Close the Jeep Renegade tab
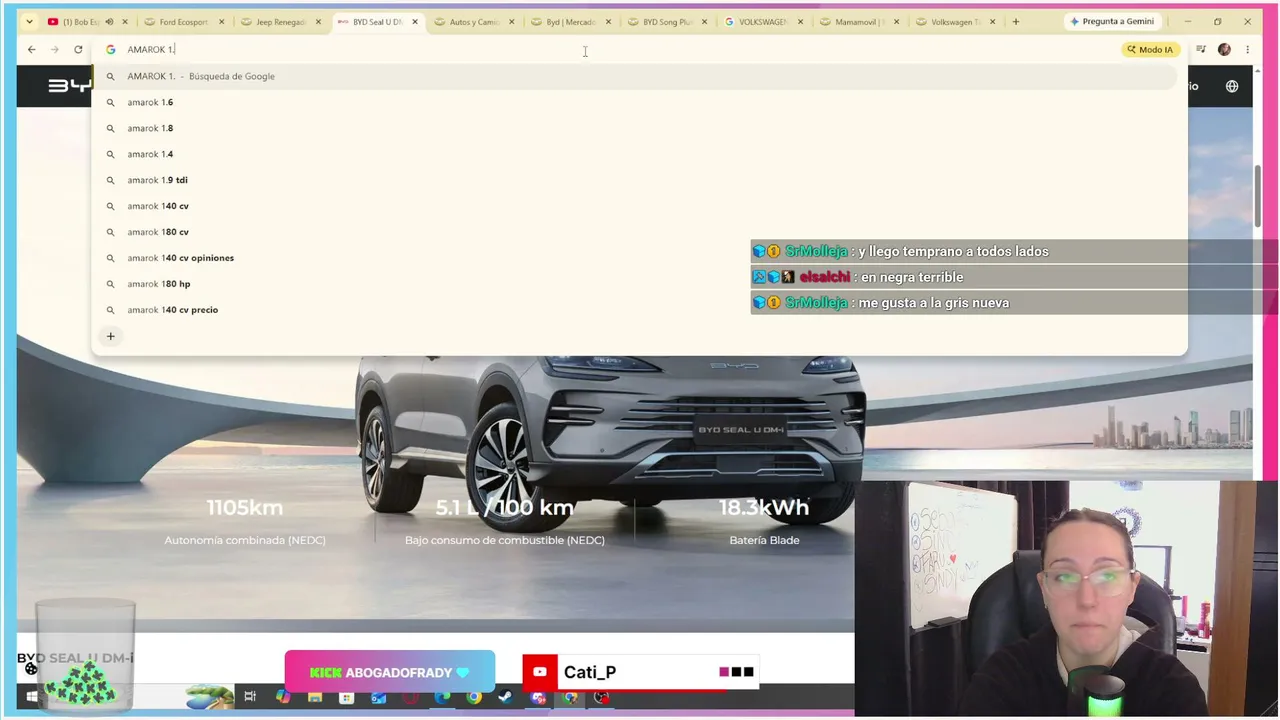 [318, 22]
